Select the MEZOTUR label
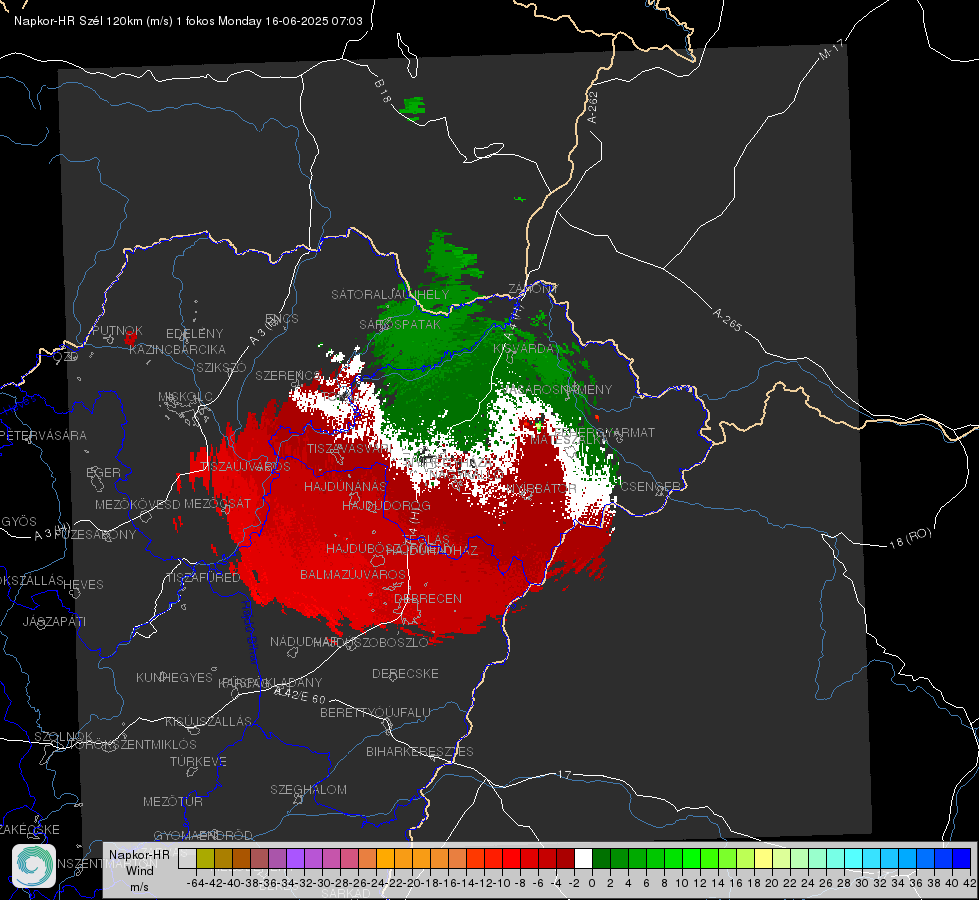 173,801
